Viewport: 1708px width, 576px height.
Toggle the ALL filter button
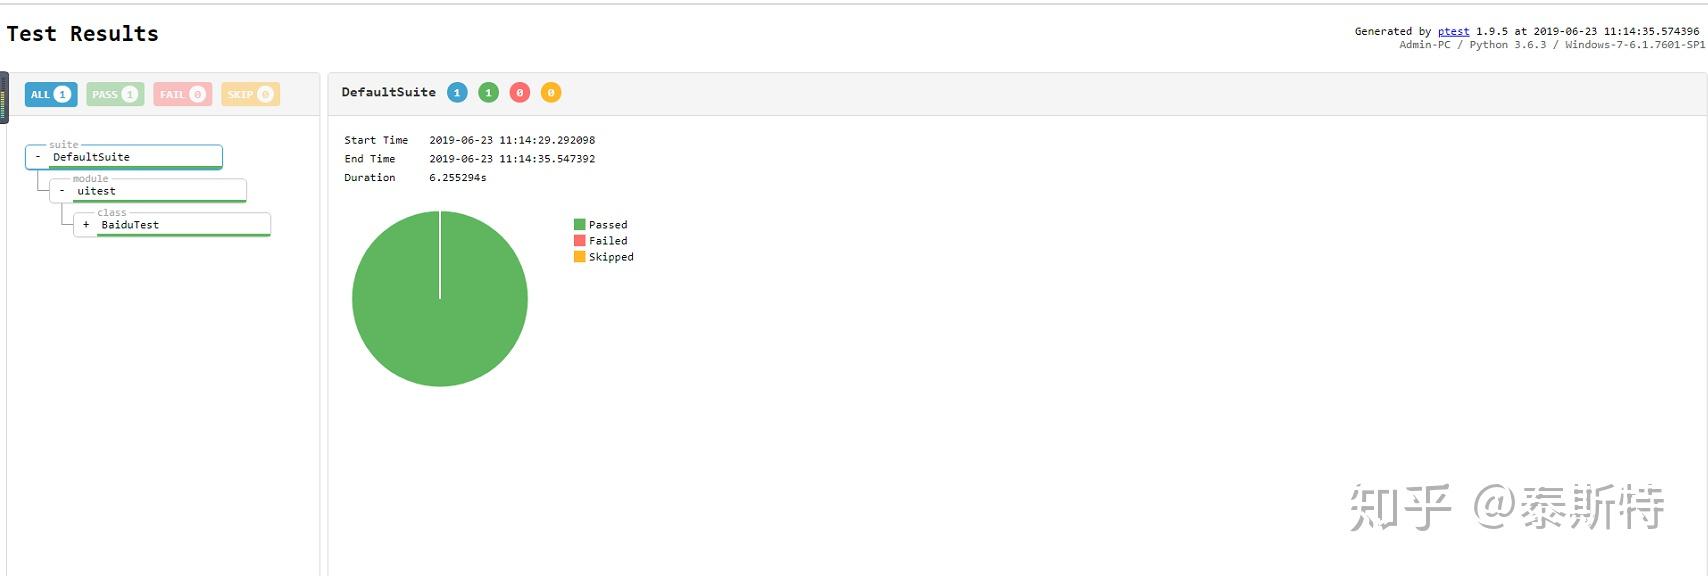click(x=50, y=94)
